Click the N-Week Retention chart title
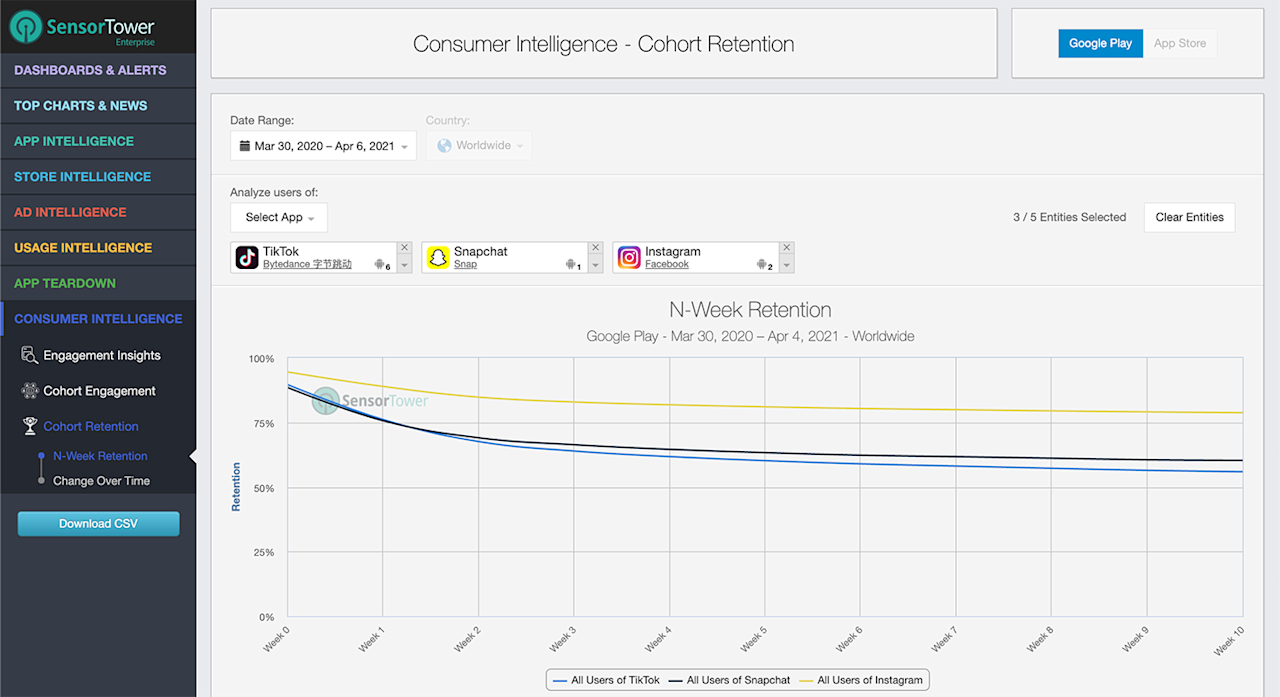 [750, 310]
